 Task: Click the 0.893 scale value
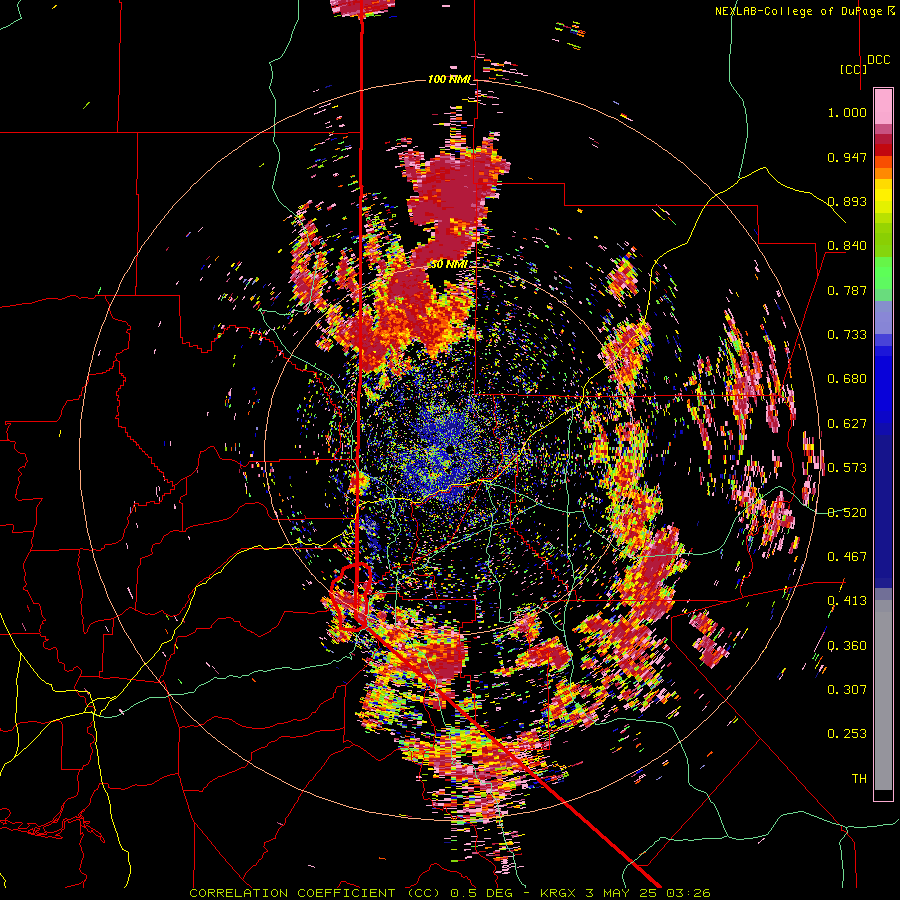[x=847, y=201]
